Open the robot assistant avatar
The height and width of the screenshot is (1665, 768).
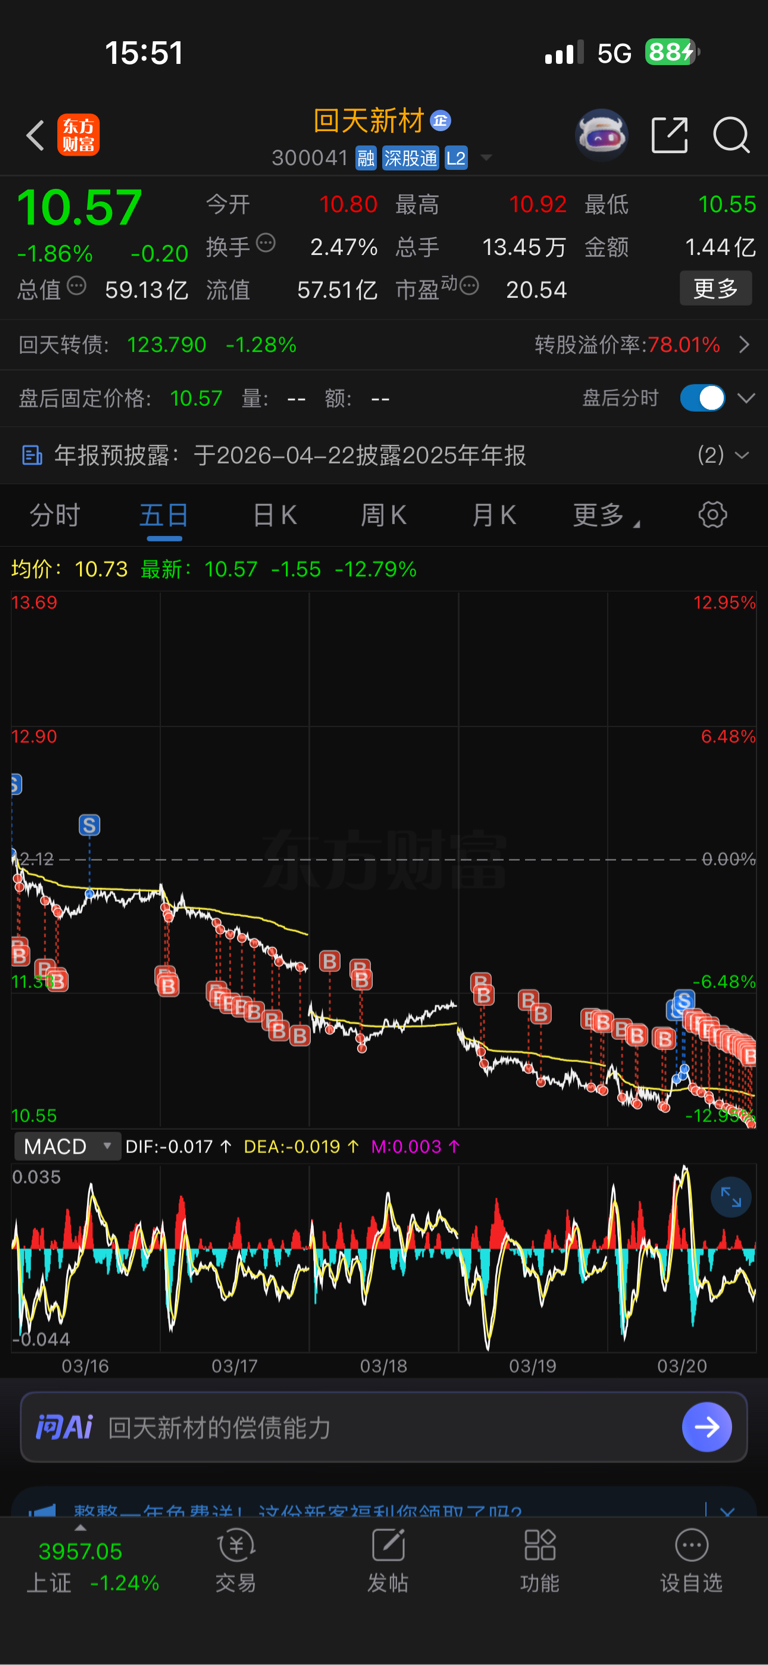coord(601,134)
